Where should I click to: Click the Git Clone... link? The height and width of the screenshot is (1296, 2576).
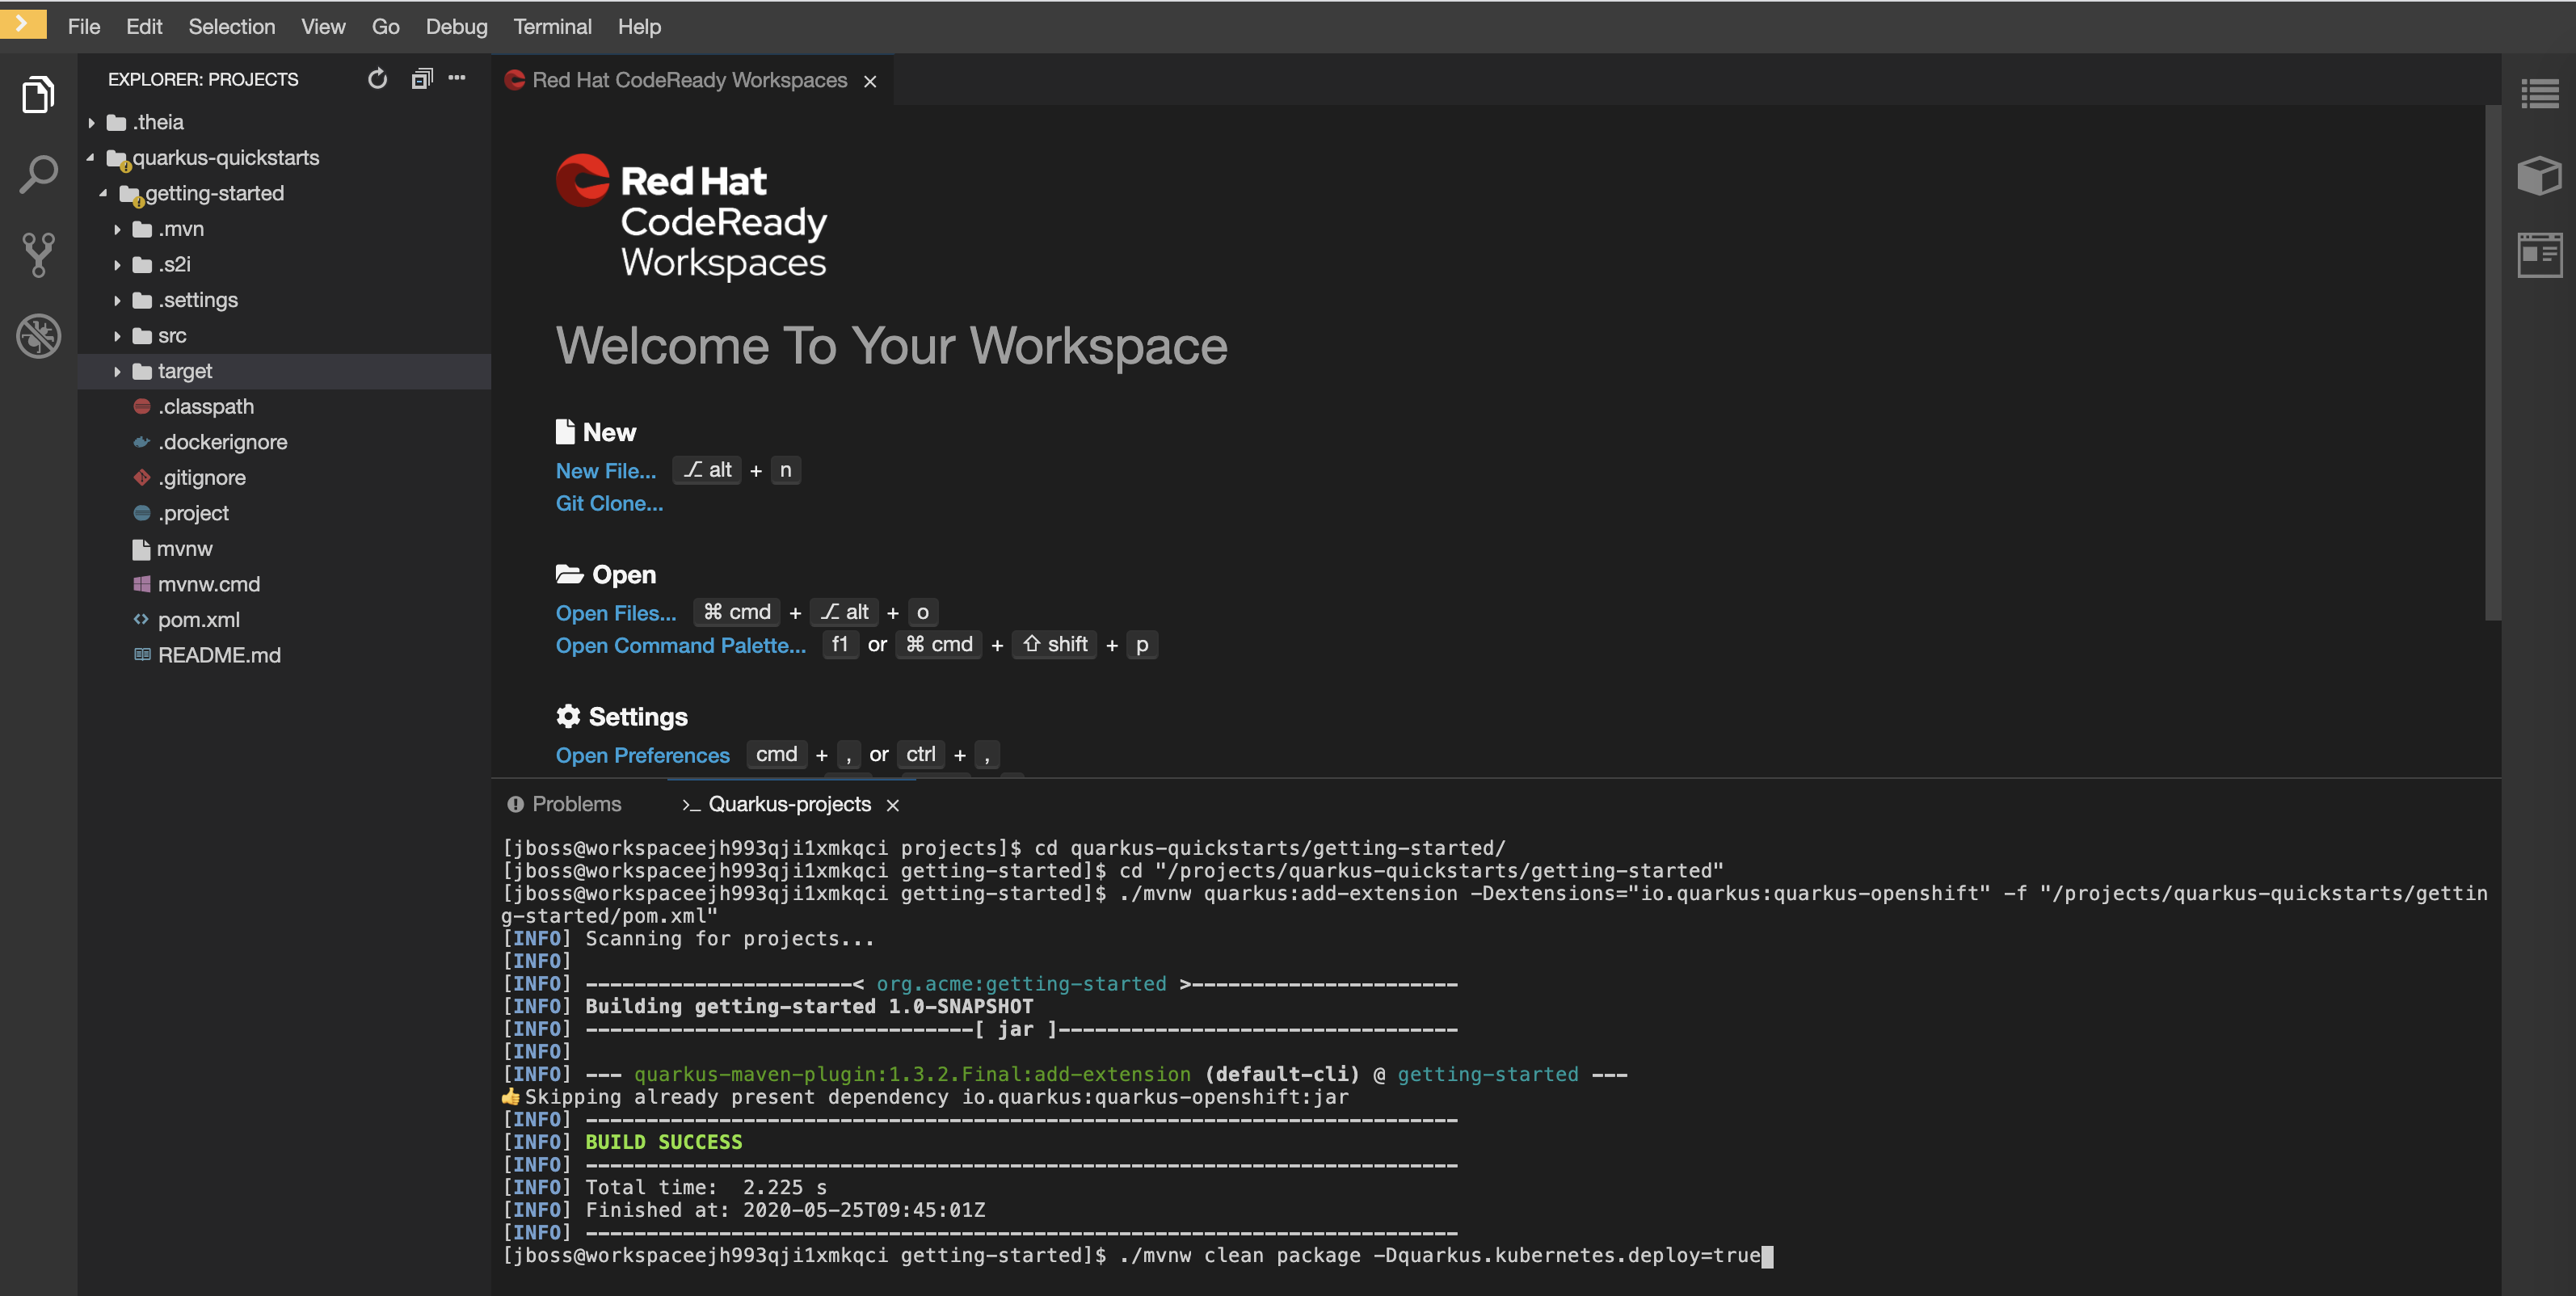click(609, 503)
